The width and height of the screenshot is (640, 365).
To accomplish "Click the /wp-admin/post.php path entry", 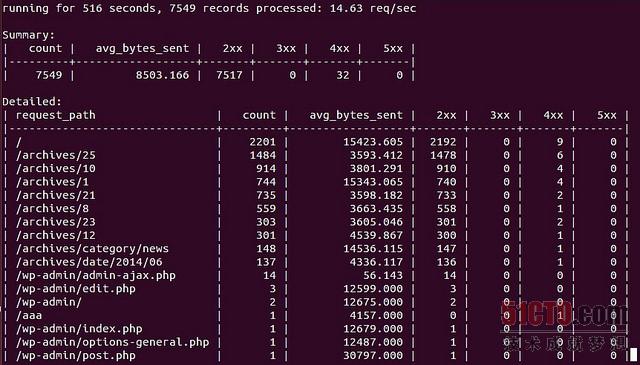I will [x=76, y=356].
